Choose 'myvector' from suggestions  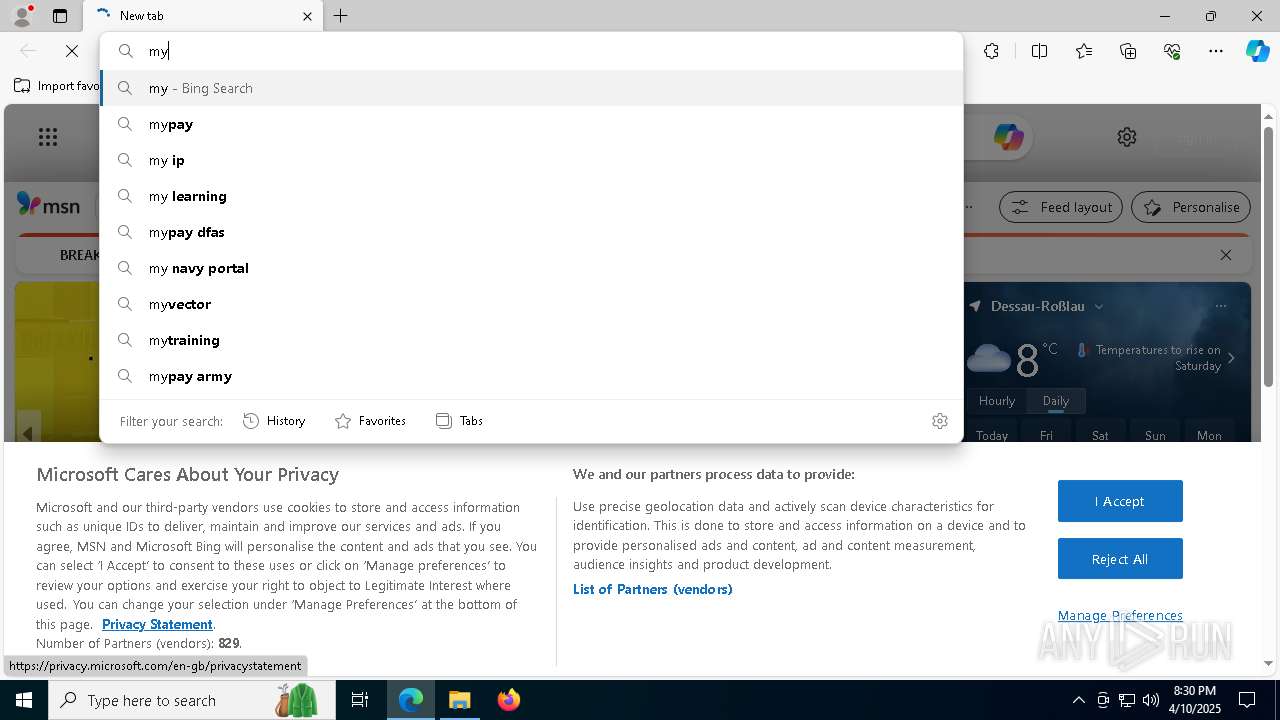(531, 304)
